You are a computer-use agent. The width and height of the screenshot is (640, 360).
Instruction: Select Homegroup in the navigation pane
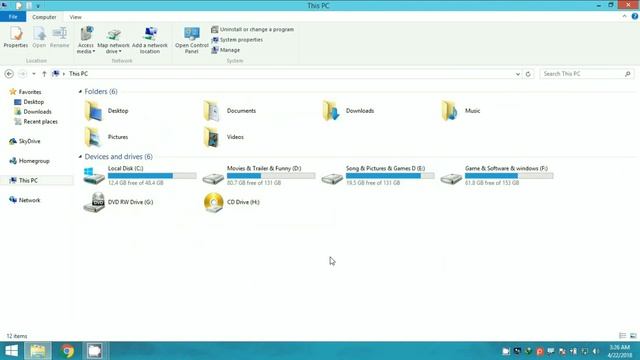click(x=29, y=161)
